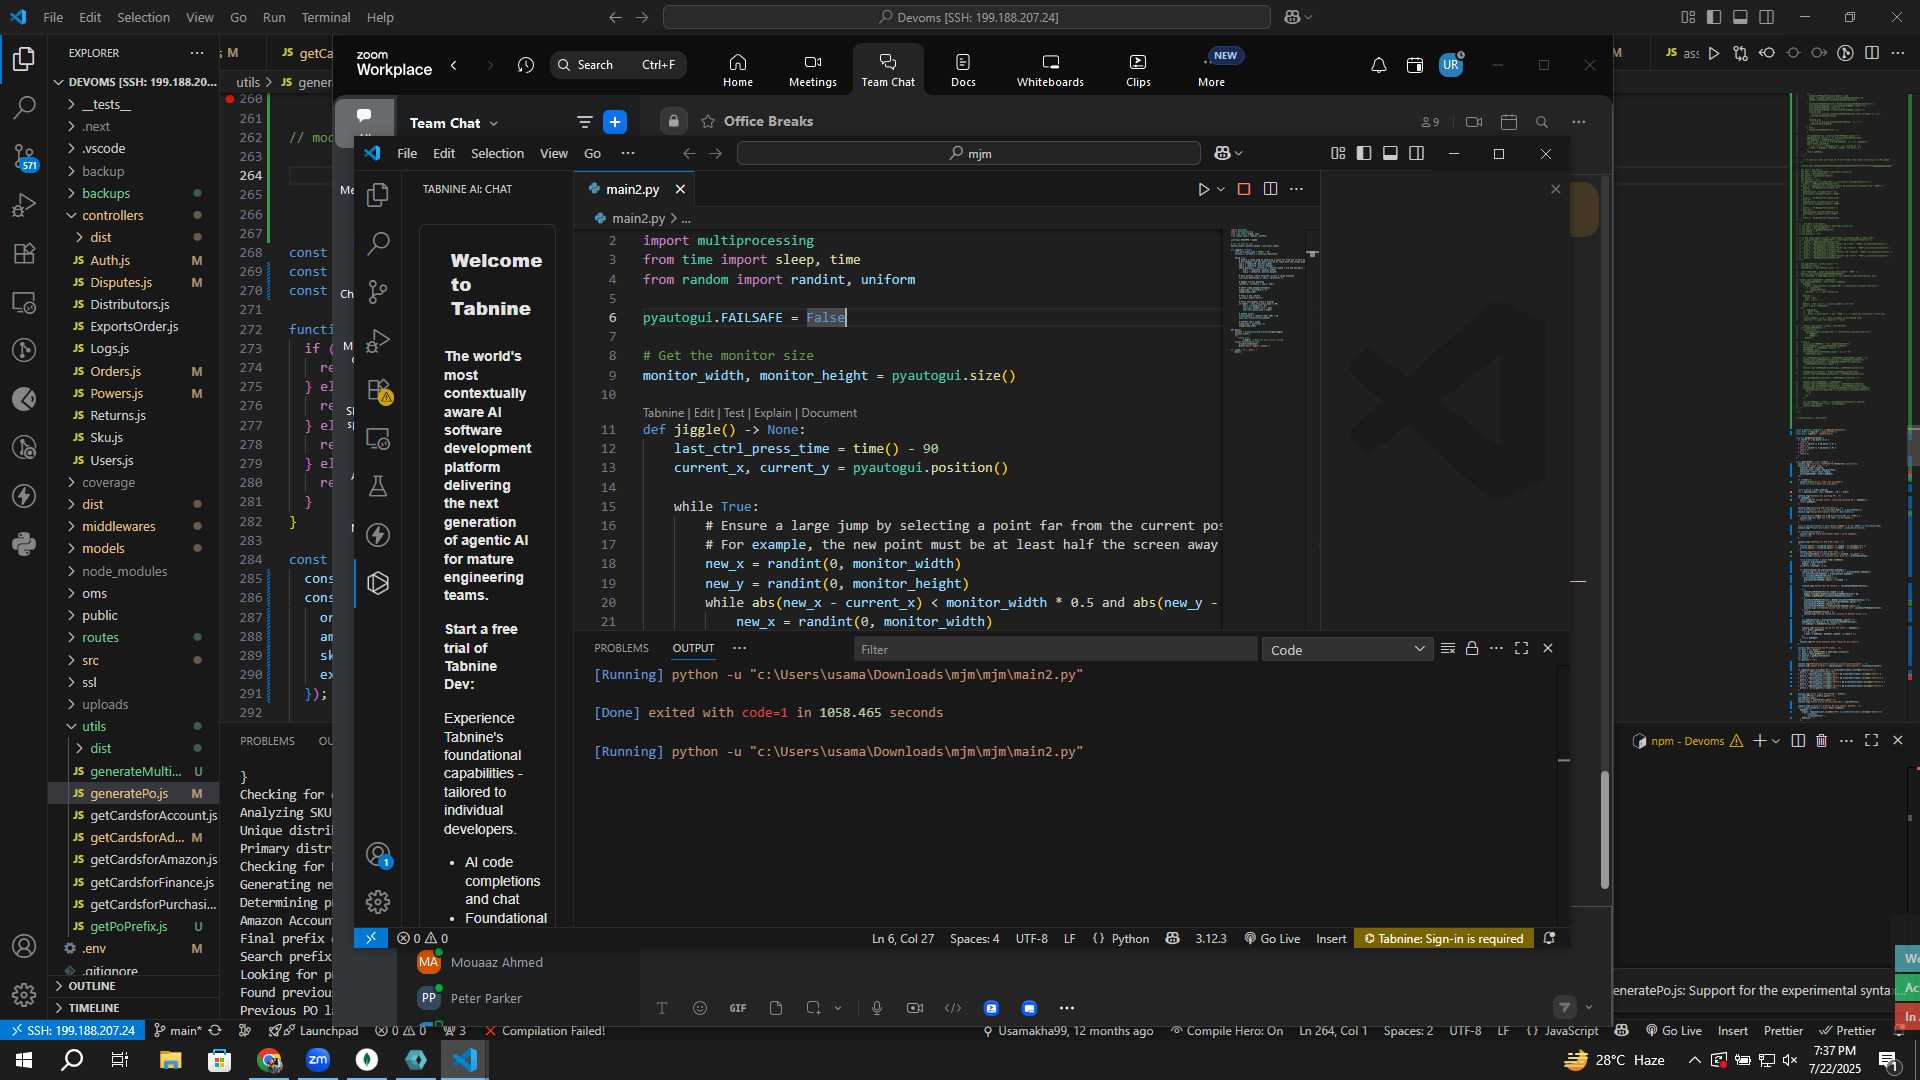Image resolution: width=1920 pixels, height=1080 pixels.
Task: Toggle the muted system volume icon
Action: point(1790,1060)
